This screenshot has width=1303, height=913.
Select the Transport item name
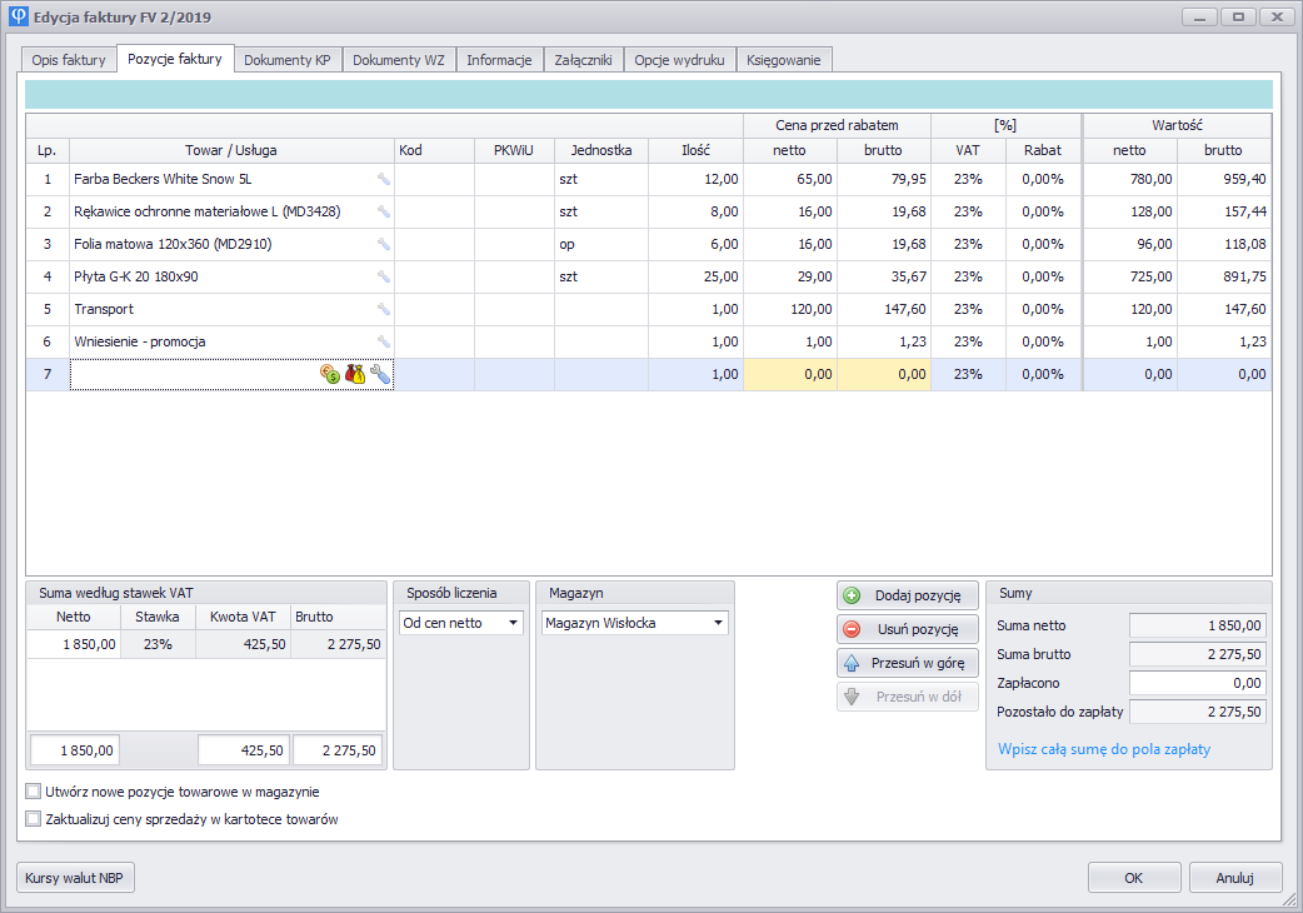pos(104,310)
